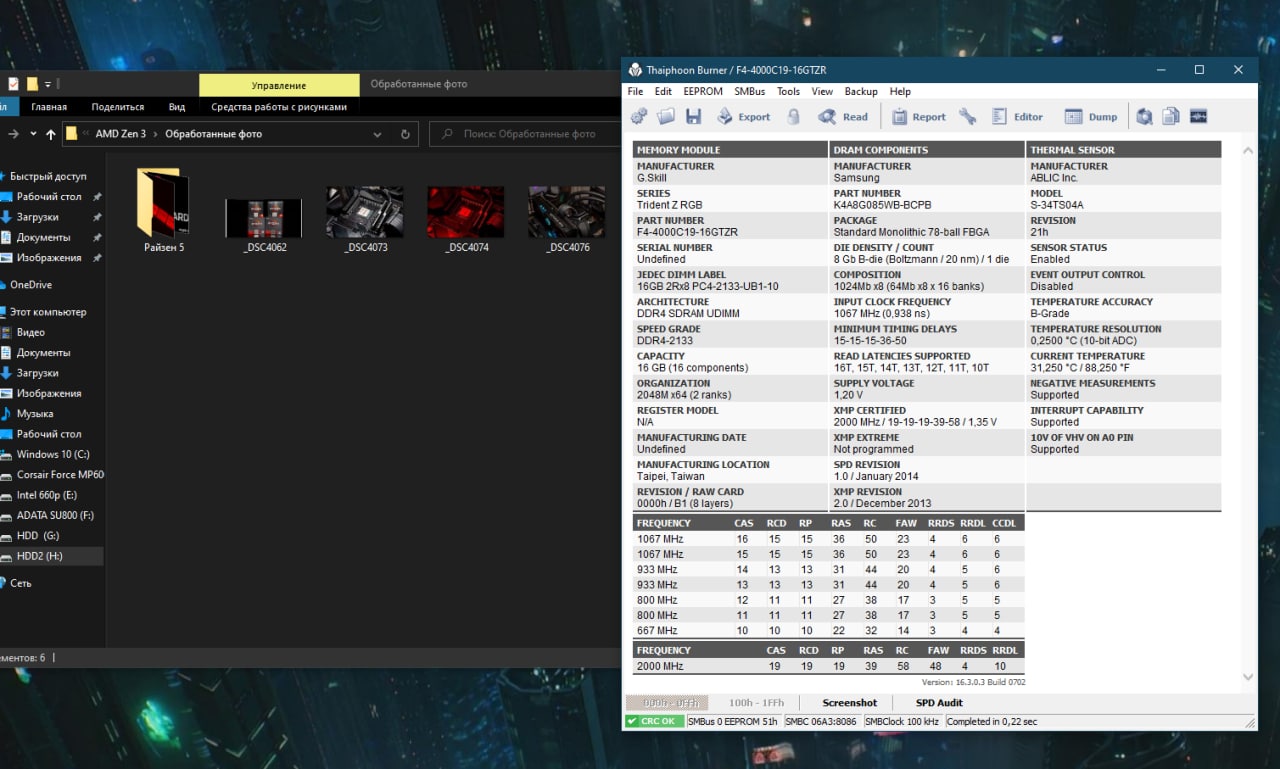1280x769 pixels.
Task: Open the Report toolbar button
Action: tap(918, 117)
